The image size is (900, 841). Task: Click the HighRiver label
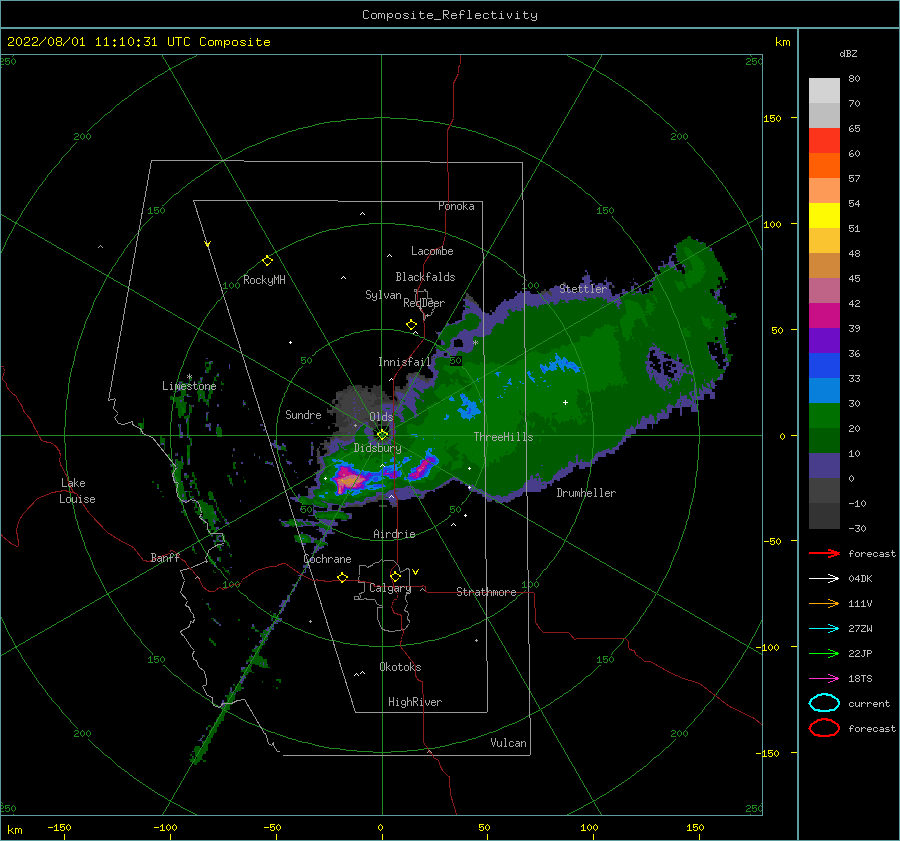[415, 702]
